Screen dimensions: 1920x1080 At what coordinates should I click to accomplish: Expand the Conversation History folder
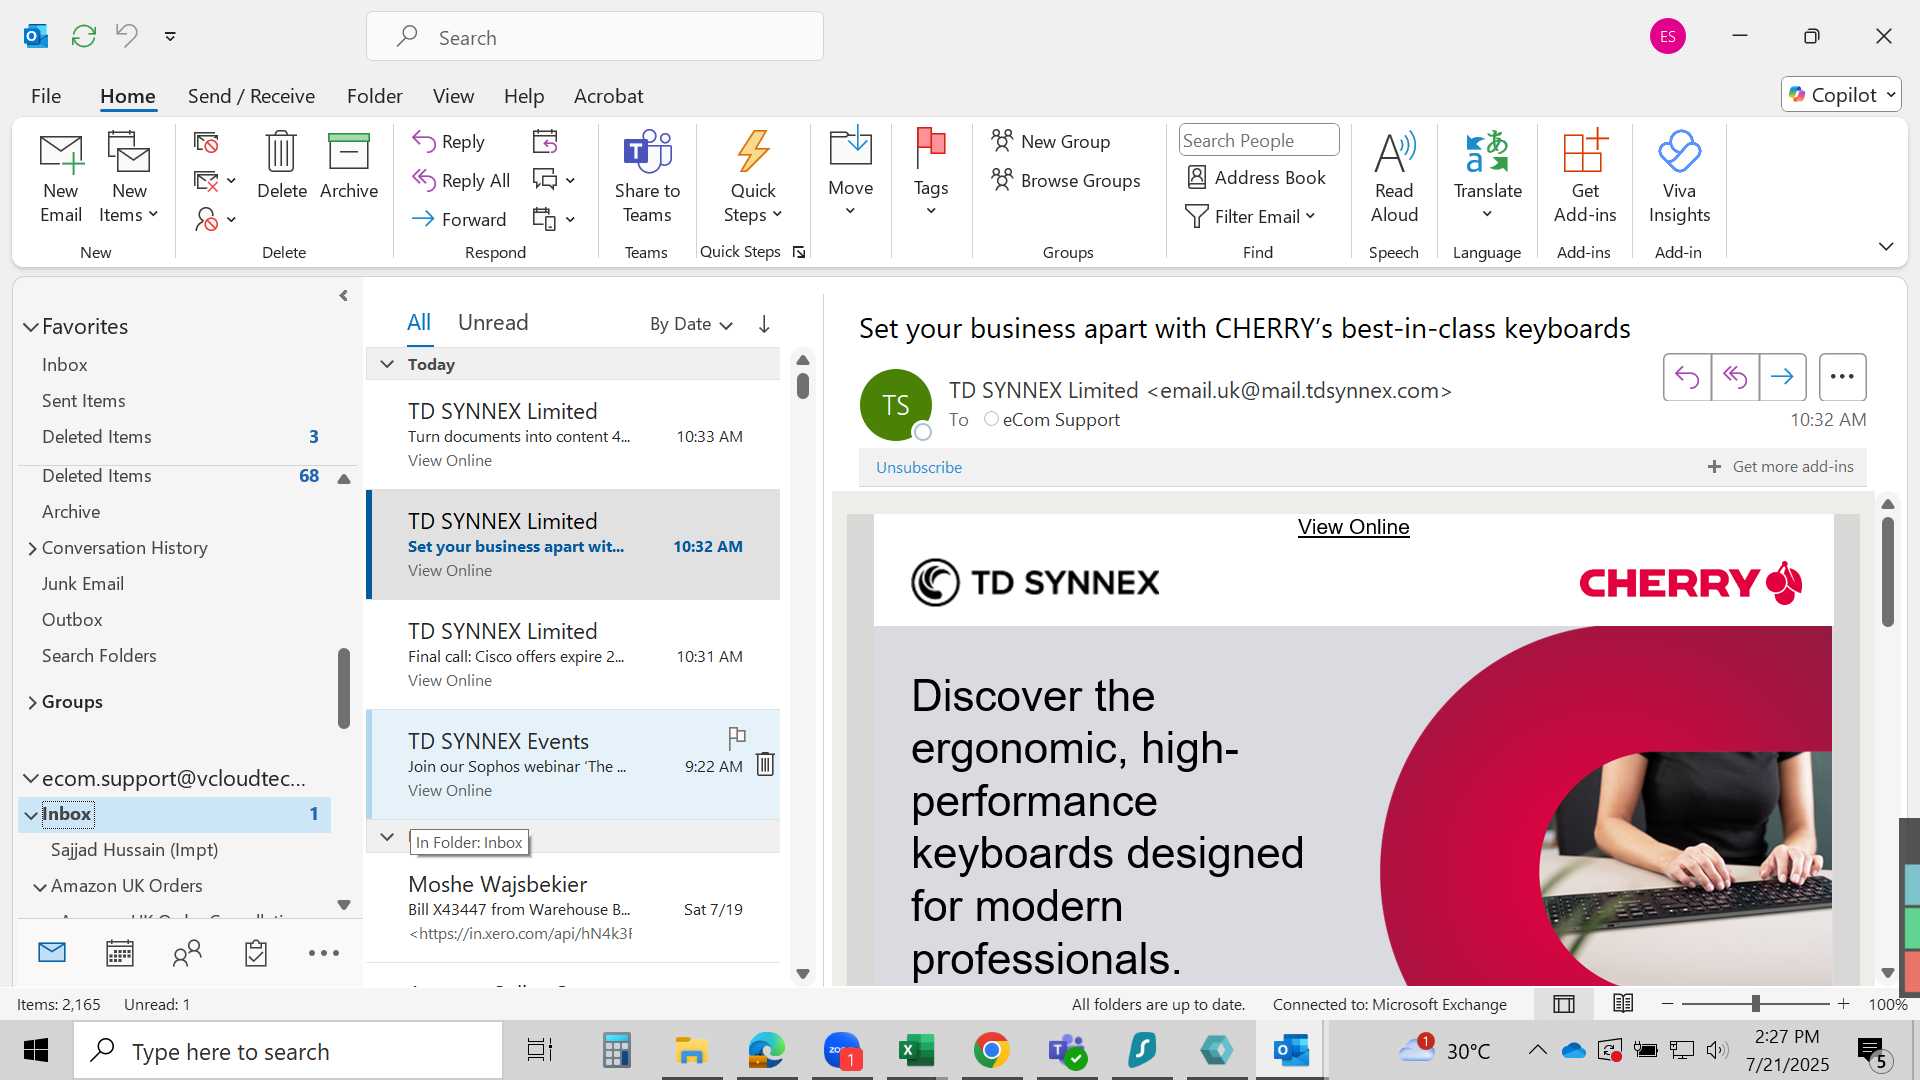pyautogui.click(x=32, y=548)
